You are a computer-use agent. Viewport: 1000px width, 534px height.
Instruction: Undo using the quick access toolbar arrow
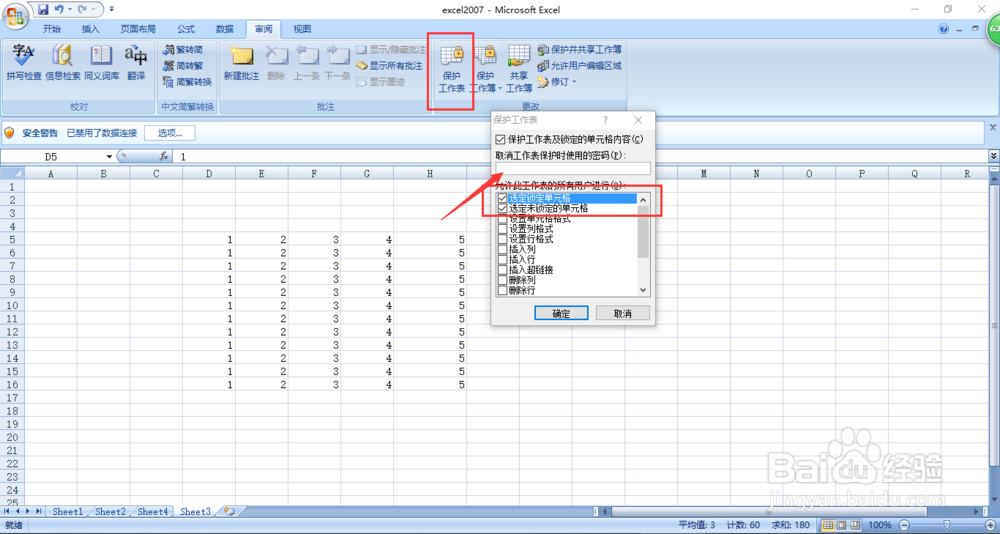point(59,10)
